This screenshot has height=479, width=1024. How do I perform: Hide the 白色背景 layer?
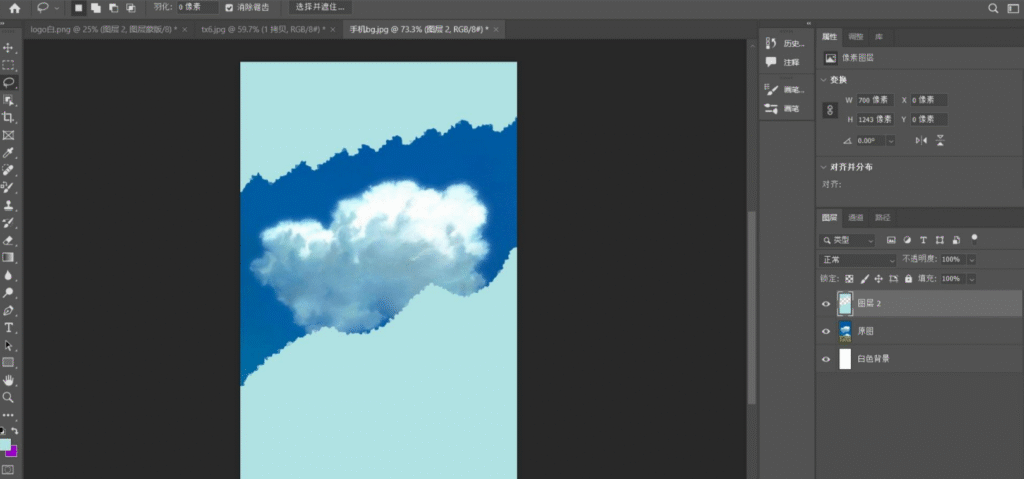click(826, 359)
